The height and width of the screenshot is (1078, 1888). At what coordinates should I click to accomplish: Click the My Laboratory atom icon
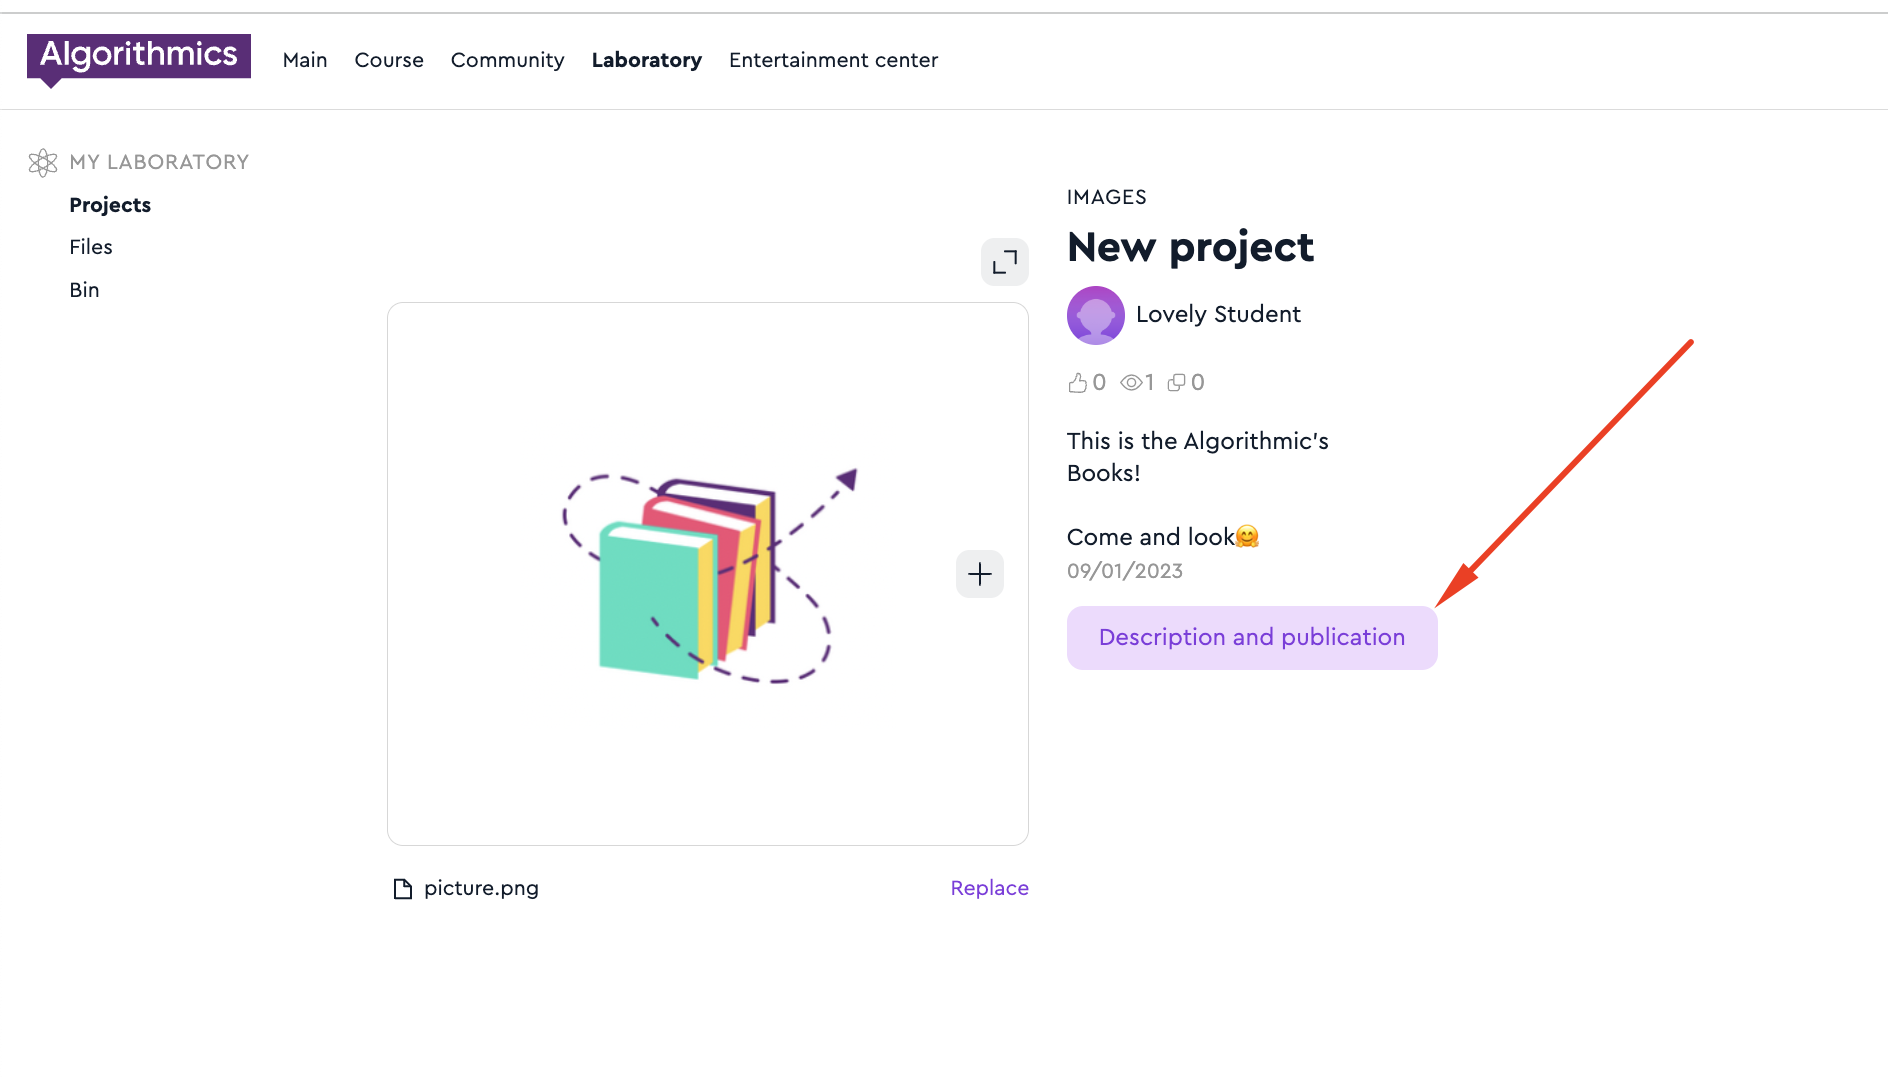click(43, 162)
